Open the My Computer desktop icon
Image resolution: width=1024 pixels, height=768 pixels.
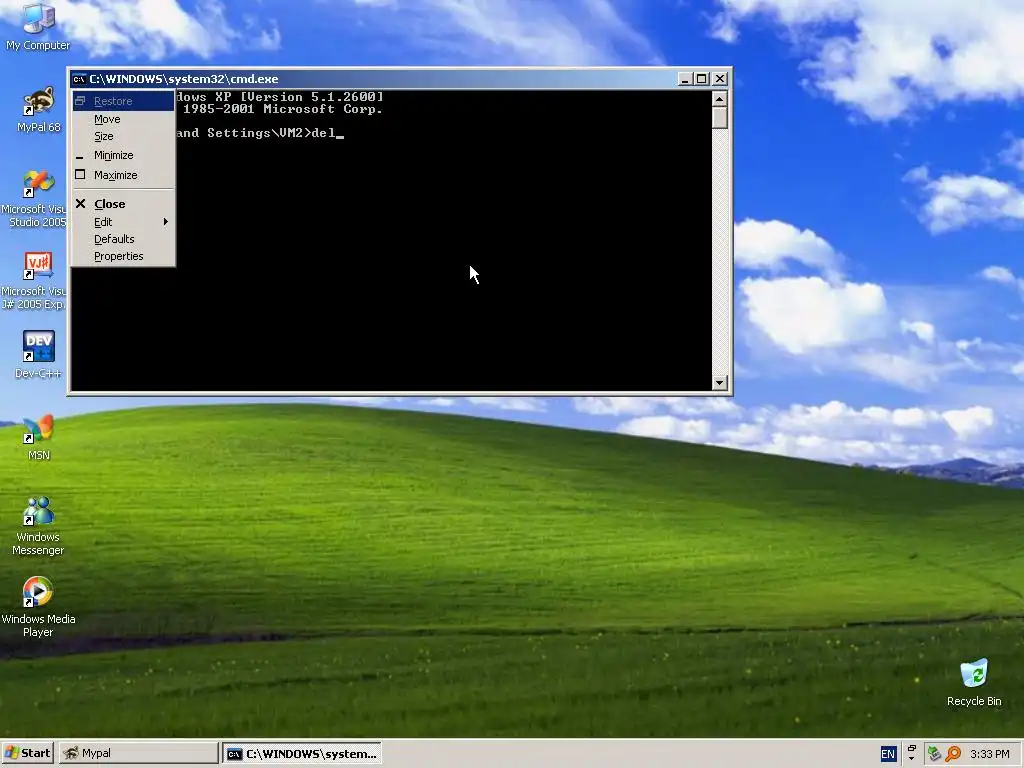click(38, 26)
